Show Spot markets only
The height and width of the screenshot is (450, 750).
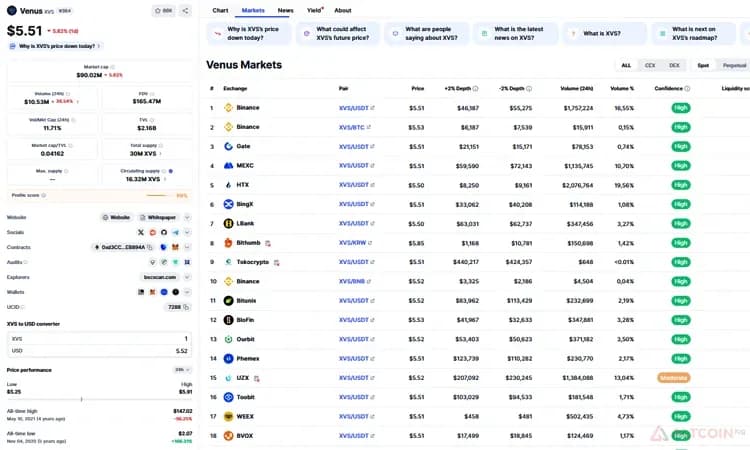pos(703,66)
